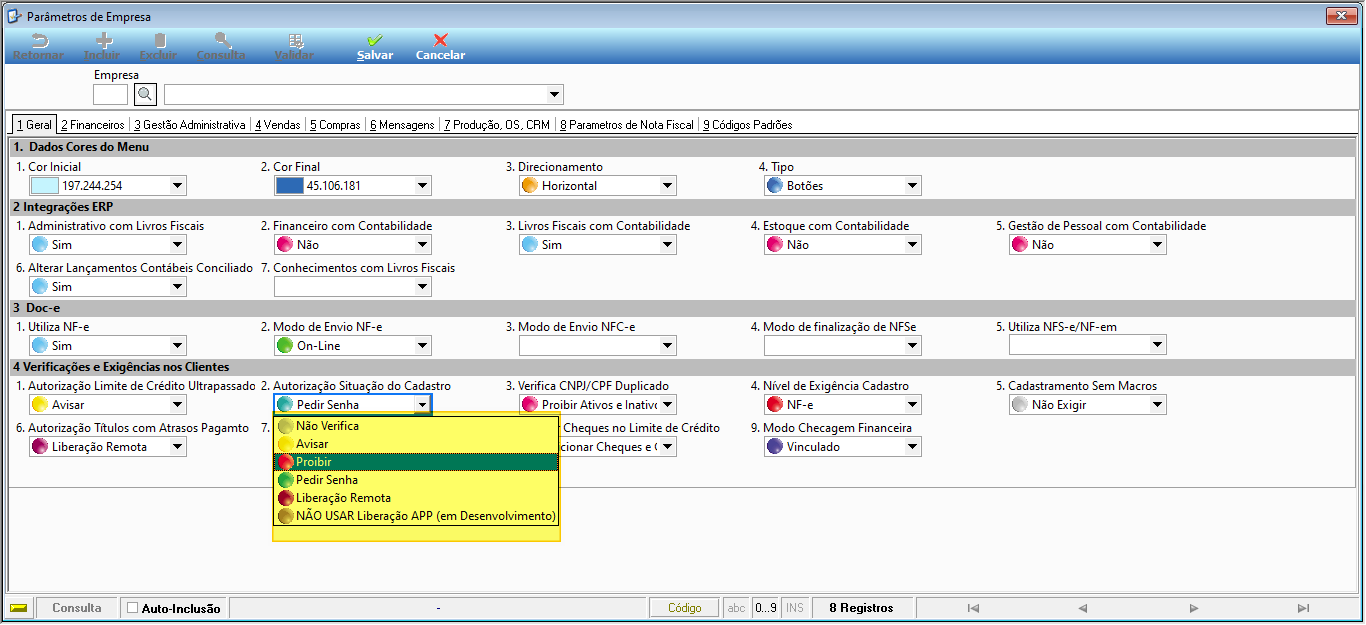Click the Cancelar red X icon
This screenshot has height=625, width=1366.
pyautogui.click(x=440, y=41)
